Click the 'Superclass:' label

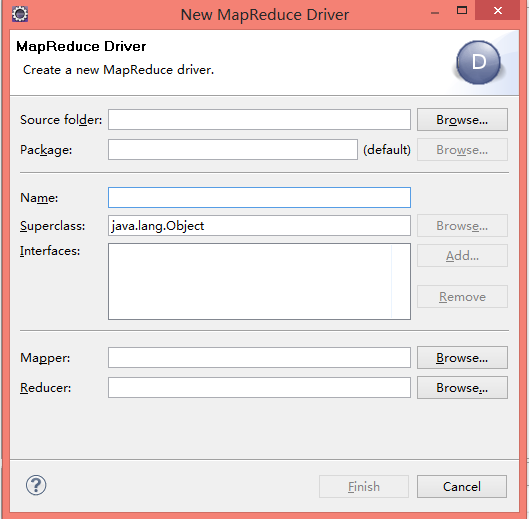[53, 226]
